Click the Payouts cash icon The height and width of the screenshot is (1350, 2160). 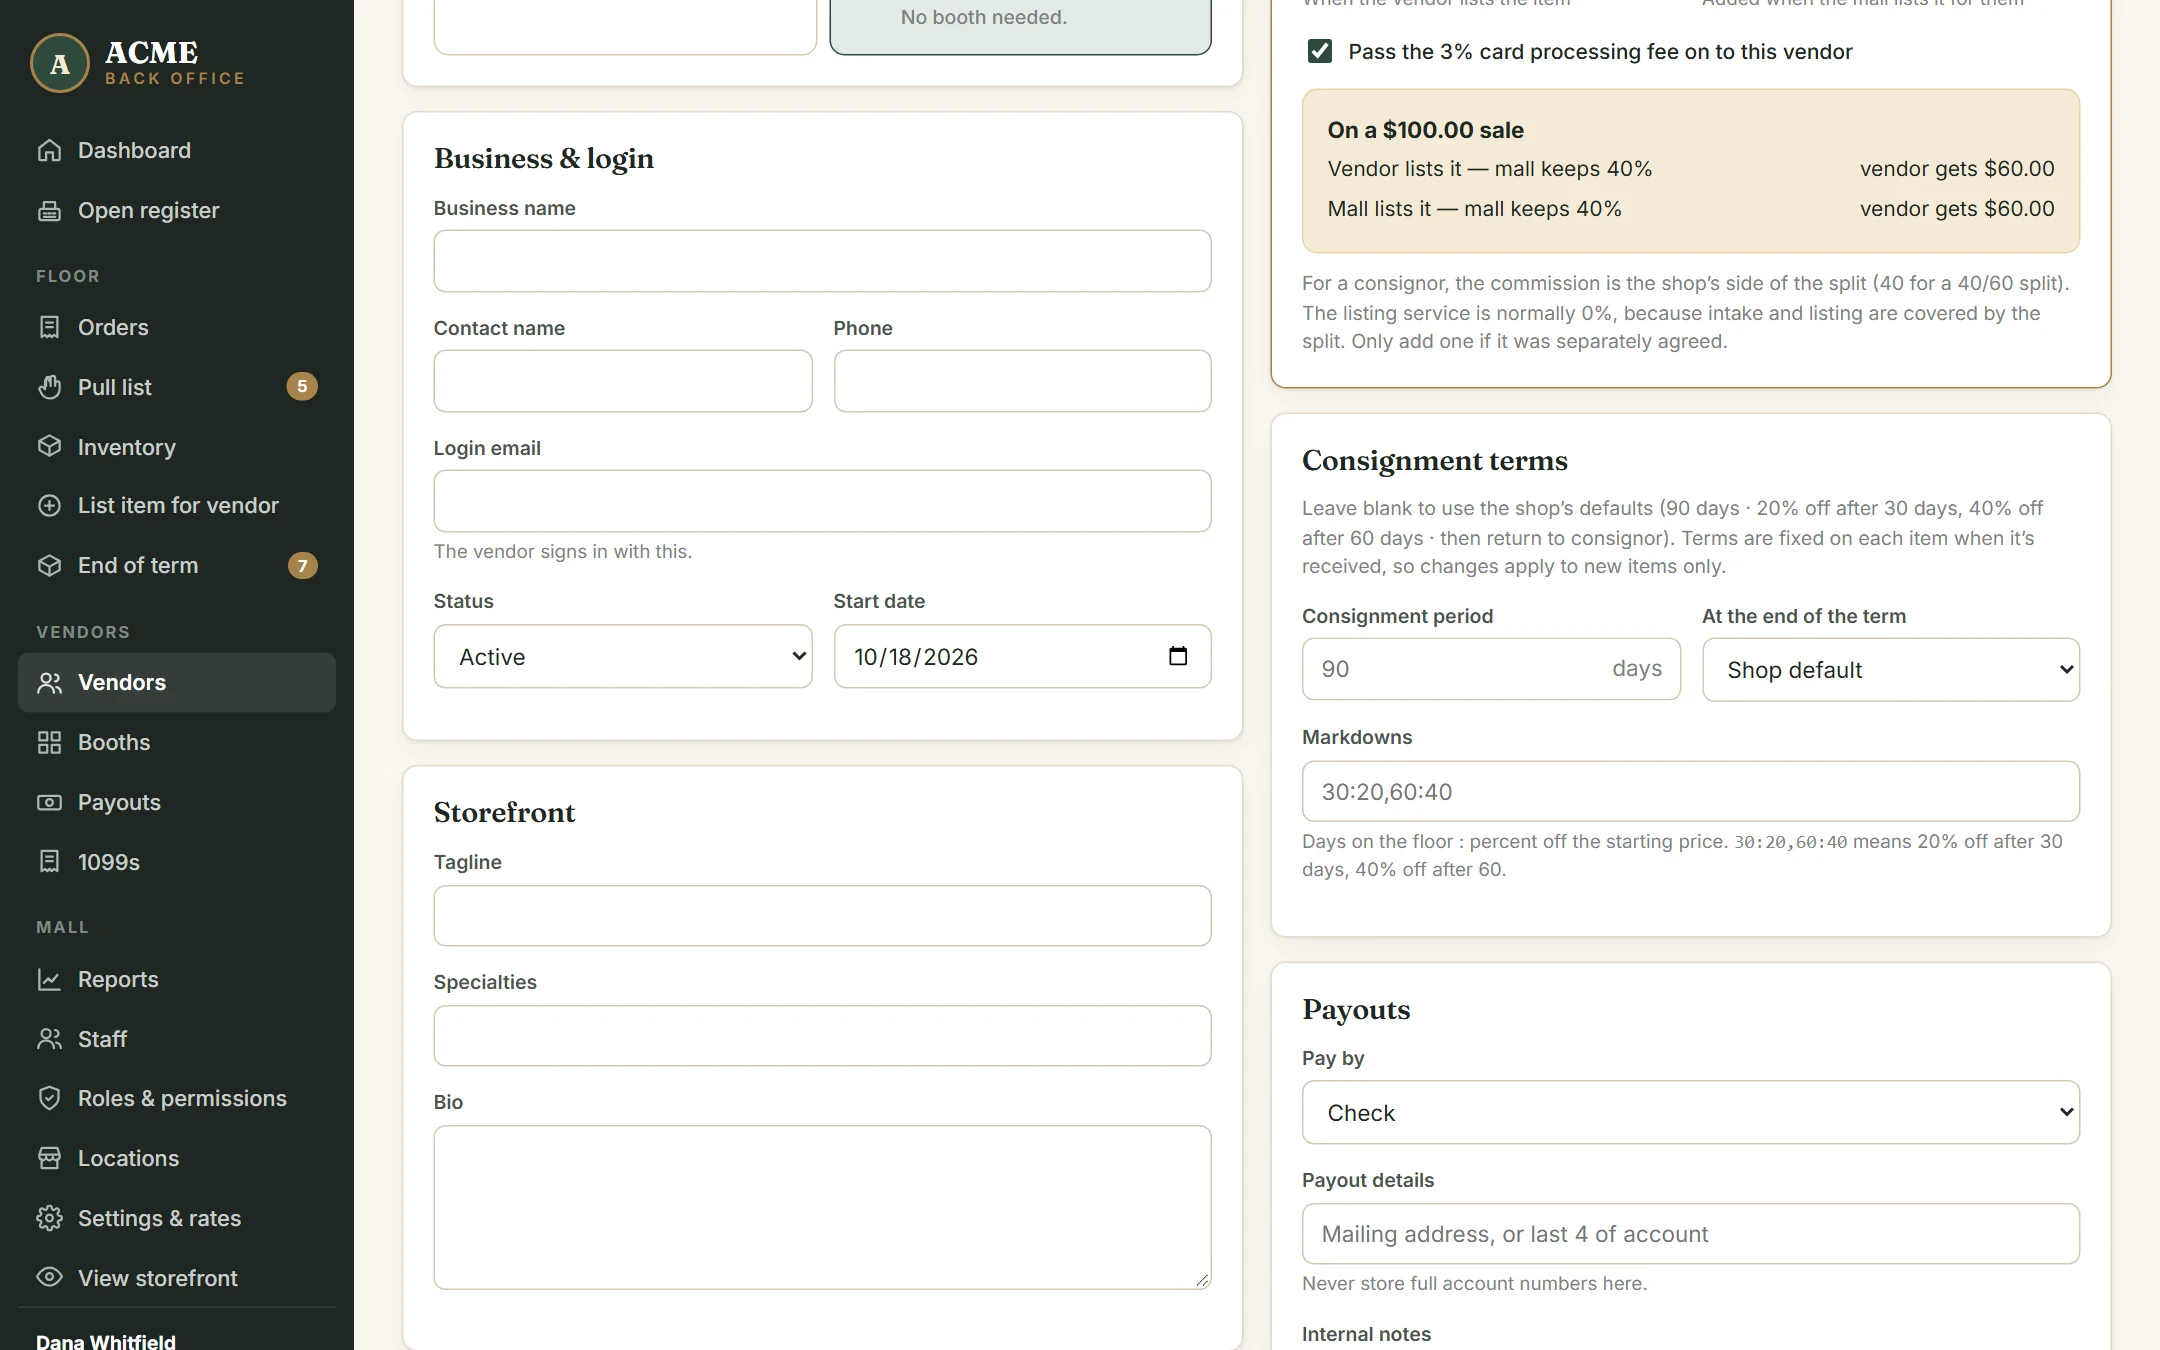coord(49,802)
